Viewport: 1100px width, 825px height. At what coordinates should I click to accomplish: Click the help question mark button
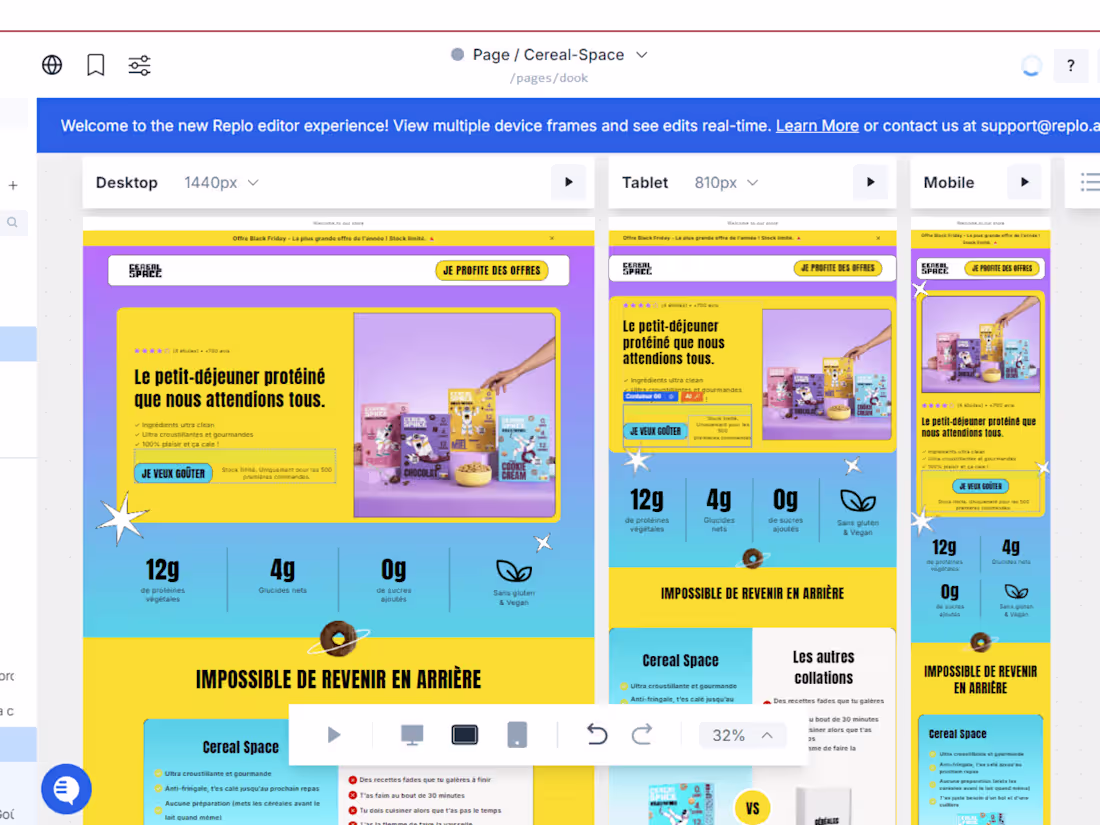click(x=1070, y=65)
